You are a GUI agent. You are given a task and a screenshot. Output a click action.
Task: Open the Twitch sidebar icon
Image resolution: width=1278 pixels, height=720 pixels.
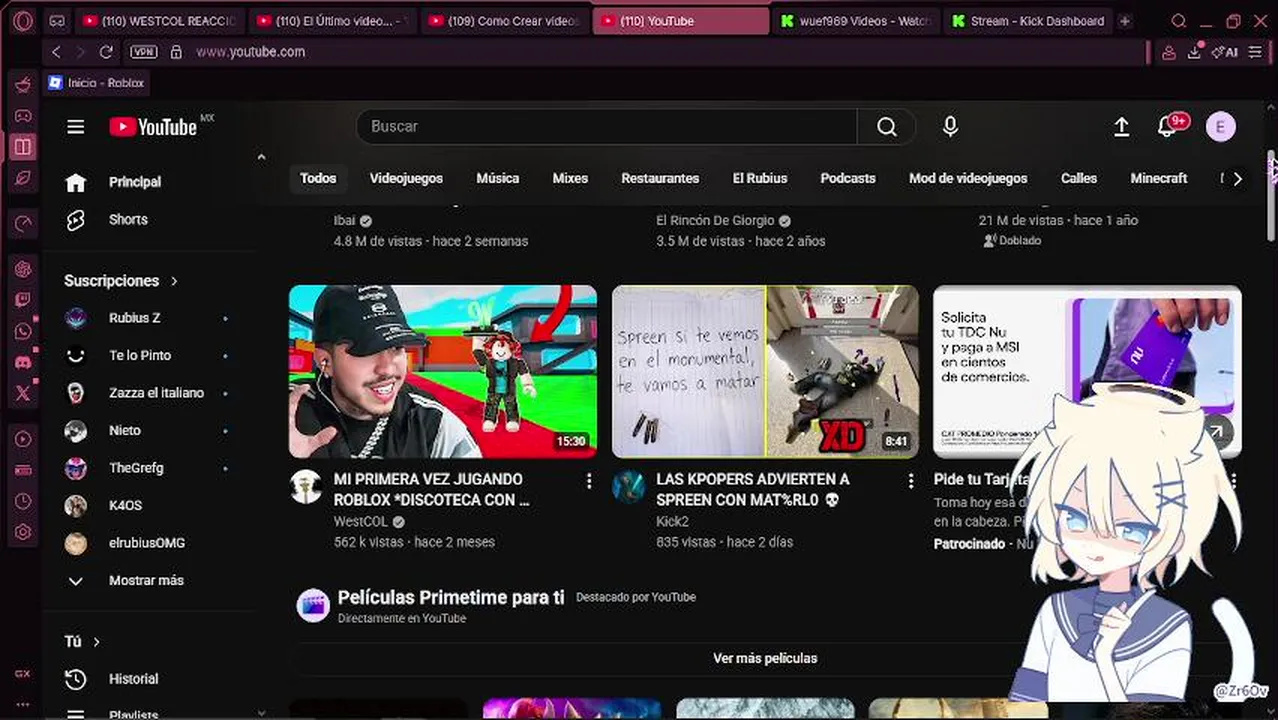tap(22, 300)
